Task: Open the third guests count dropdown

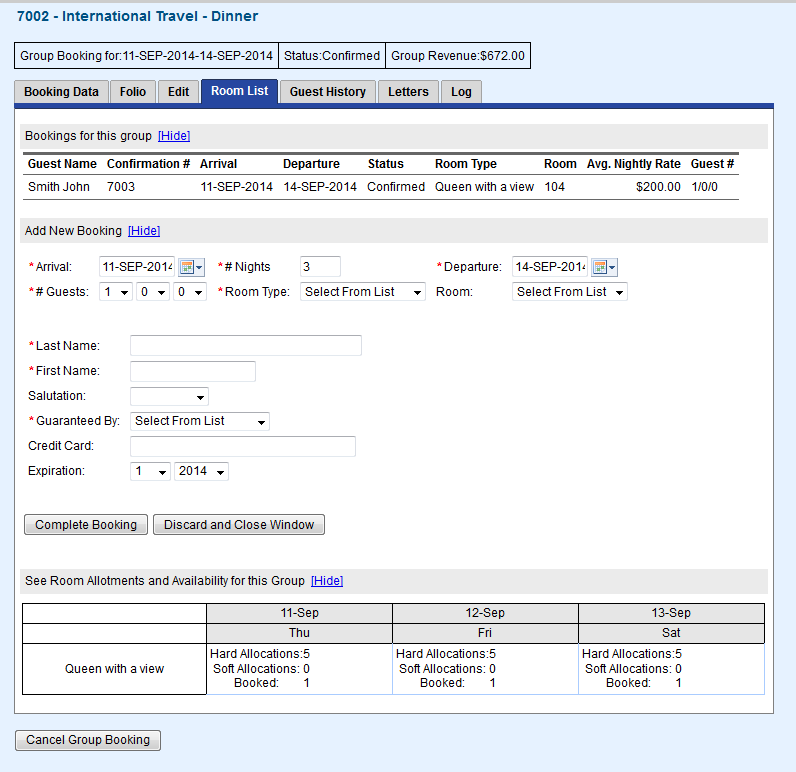Action: coord(190,292)
